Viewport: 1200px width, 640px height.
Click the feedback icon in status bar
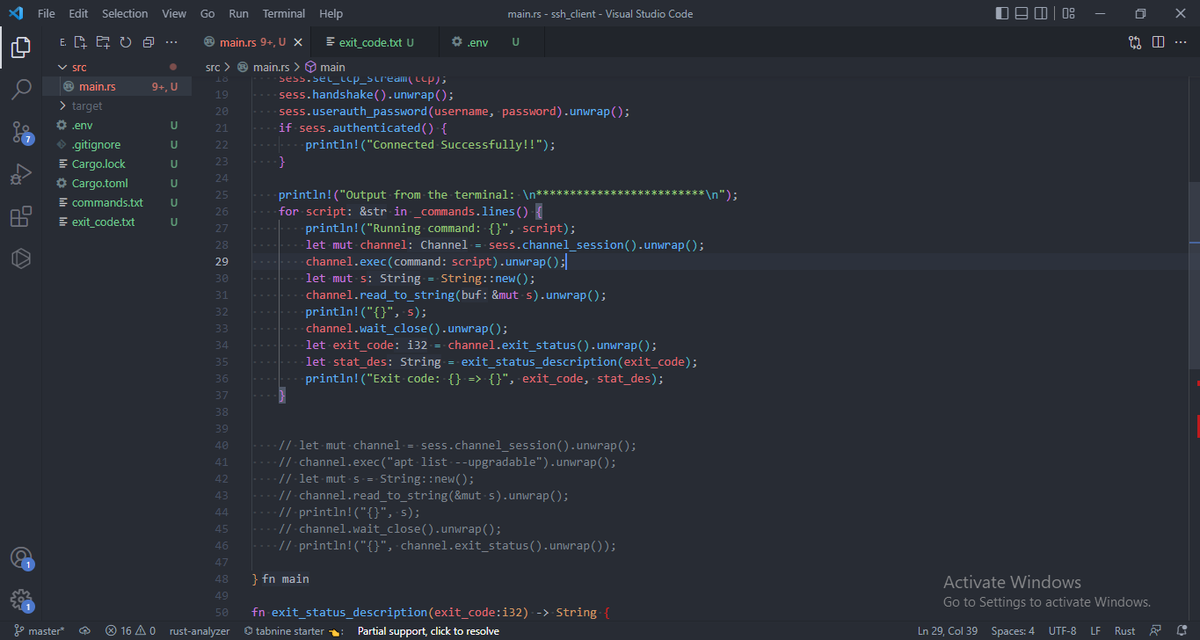click(1156, 631)
